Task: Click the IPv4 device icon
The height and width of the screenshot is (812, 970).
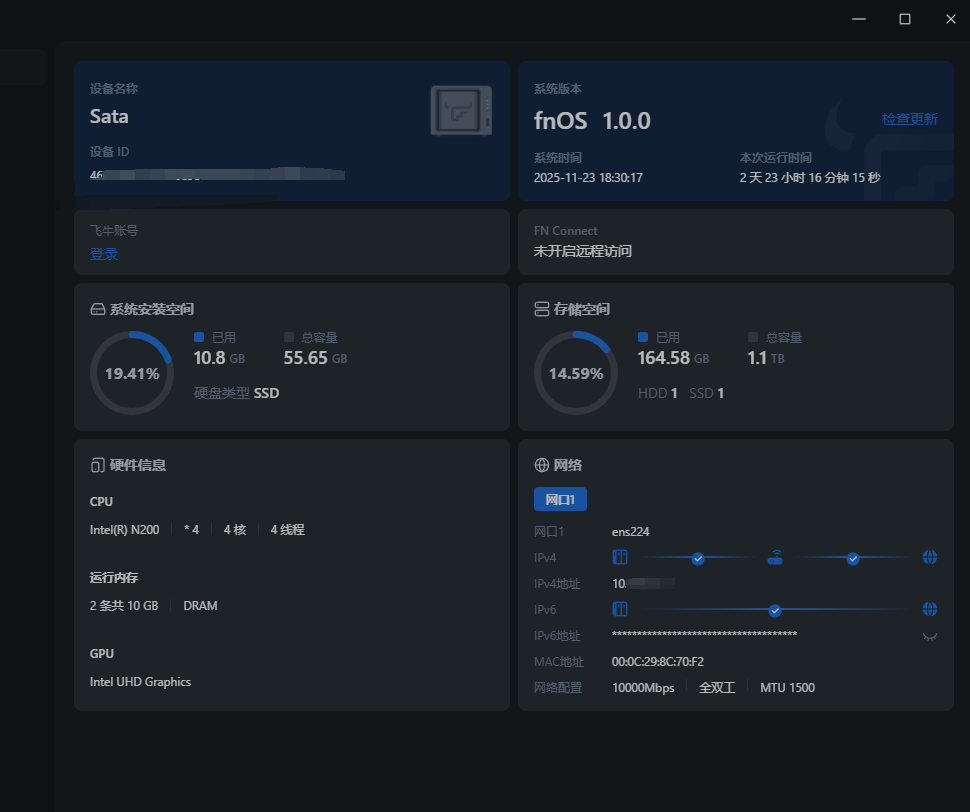Action: [x=620, y=557]
